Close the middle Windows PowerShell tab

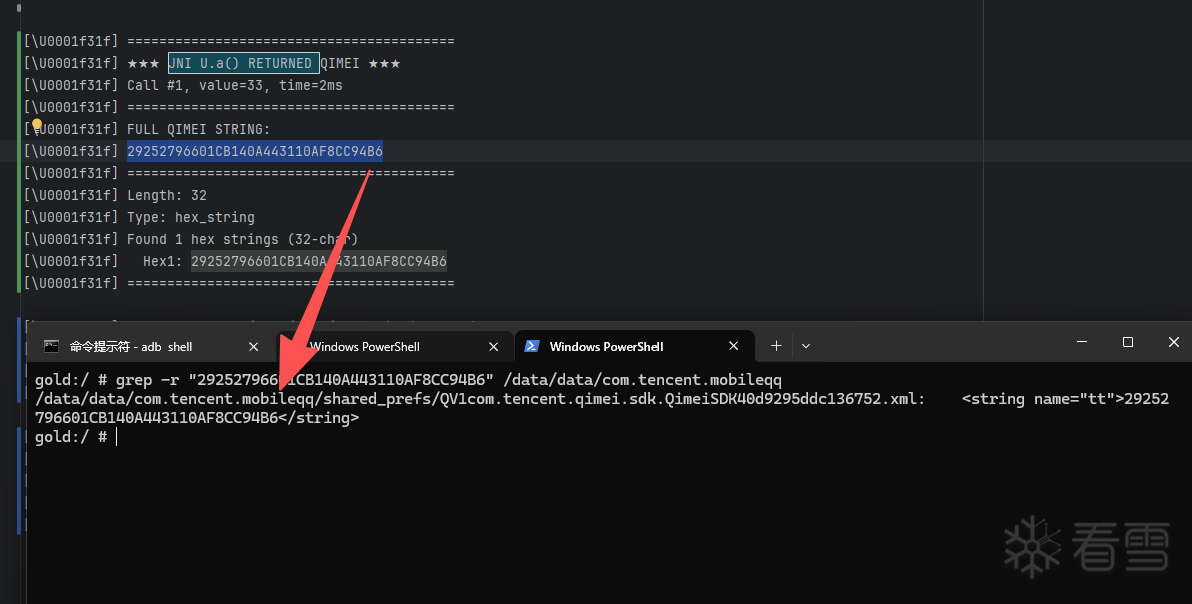tap(493, 346)
